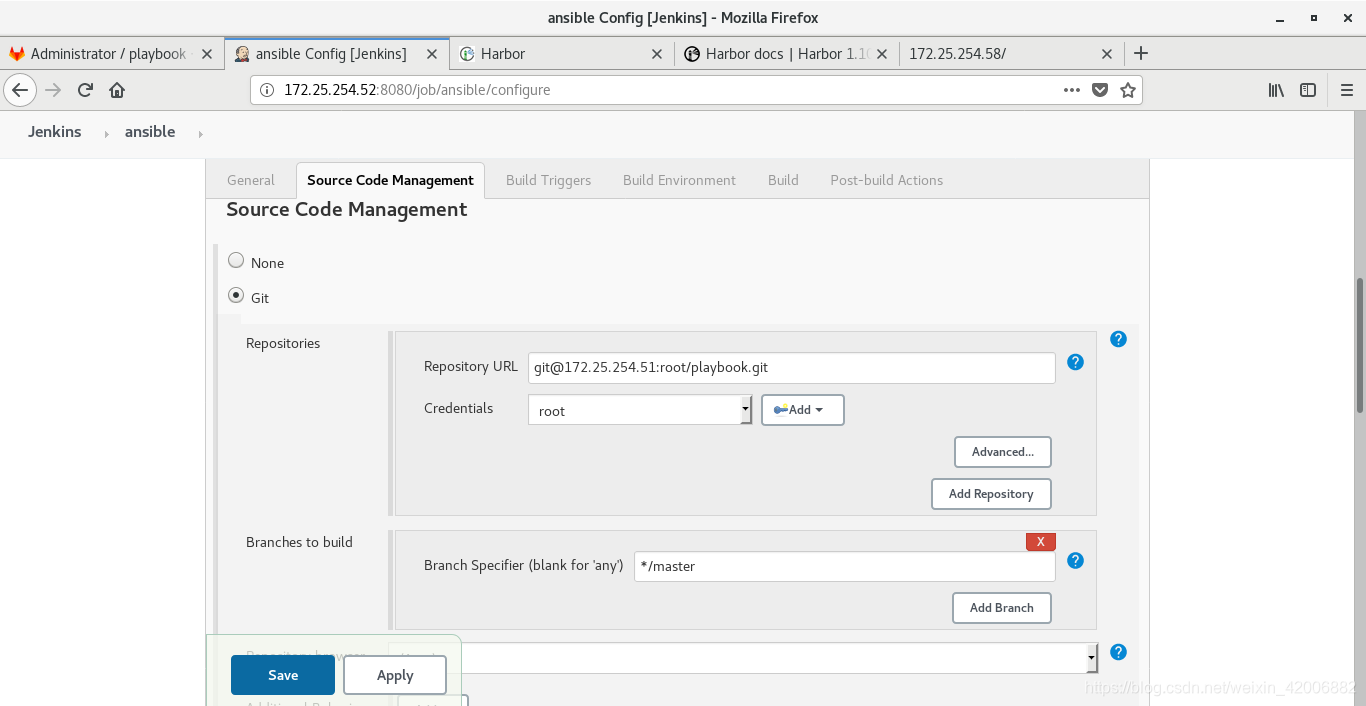Select the Git source control option

(236, 295)
